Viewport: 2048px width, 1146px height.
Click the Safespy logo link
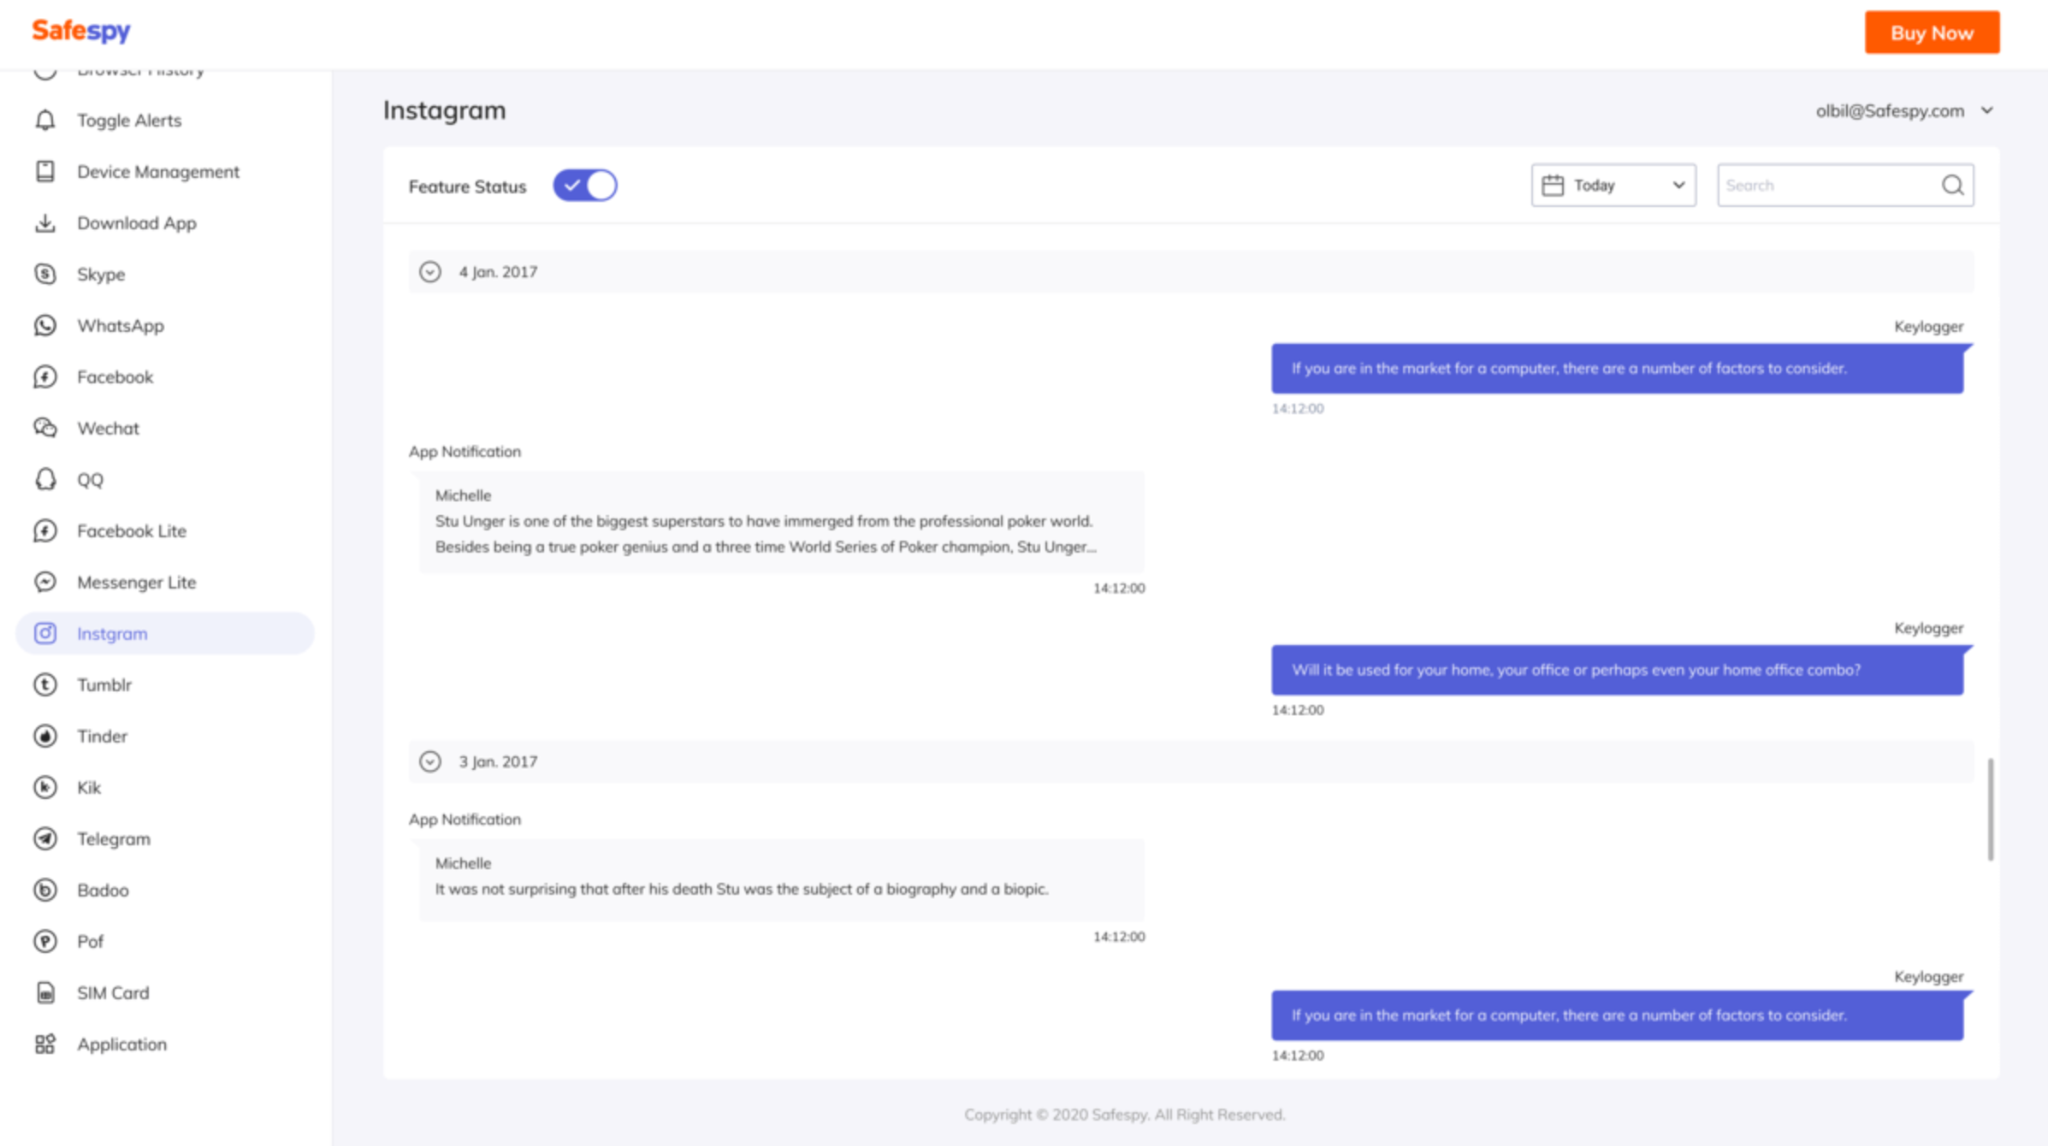(81, 31)
